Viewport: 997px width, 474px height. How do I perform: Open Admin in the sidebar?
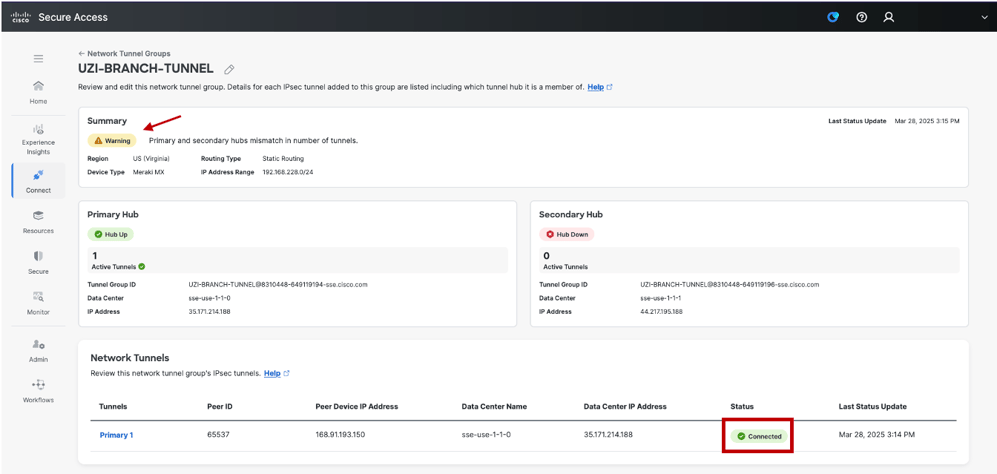click(x=38, y=350)
